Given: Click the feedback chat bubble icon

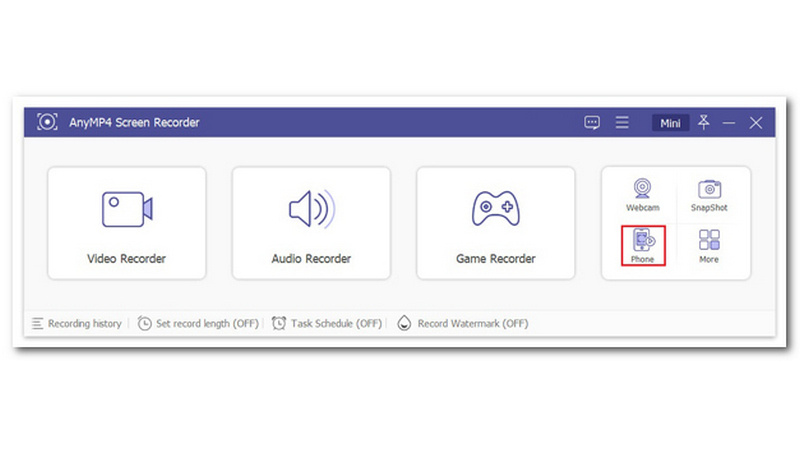Looking at the screenshot, I should (x=592, y=122).
